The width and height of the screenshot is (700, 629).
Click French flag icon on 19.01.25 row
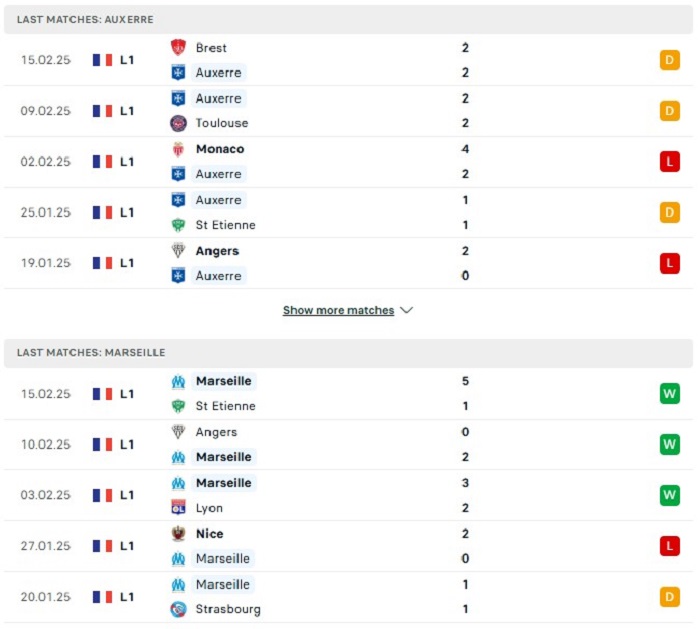tap(102, 263)
